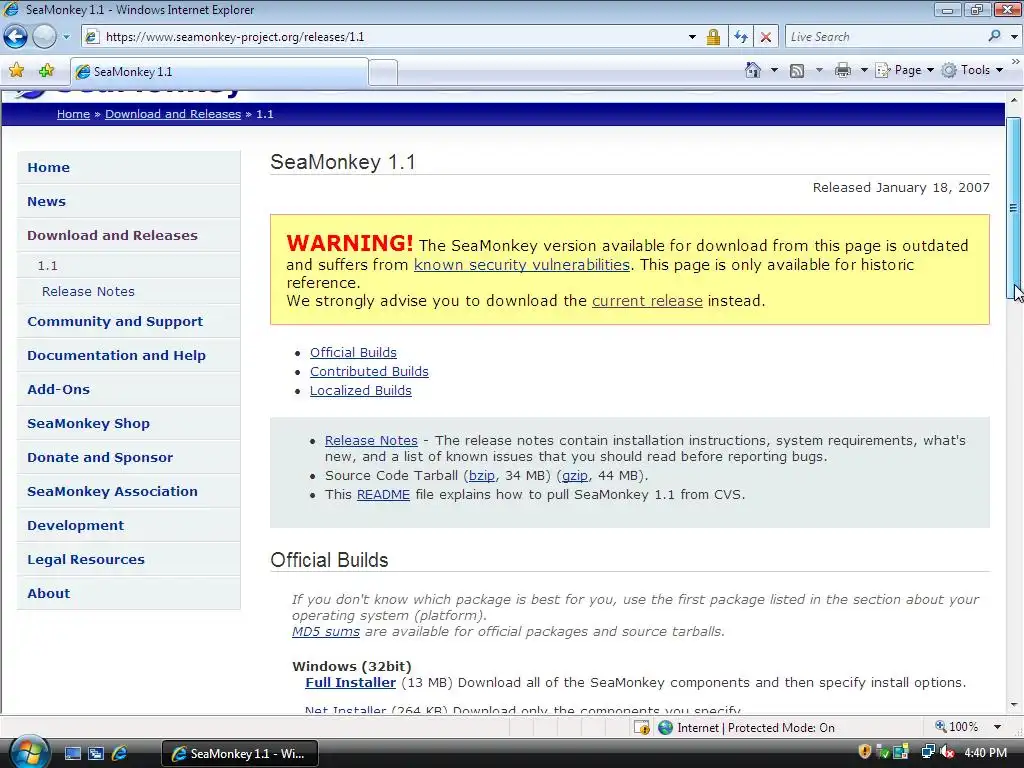This screenshot has height=768, width=1024.
Task: Open a new blank tab
Action: coord(383,72)
